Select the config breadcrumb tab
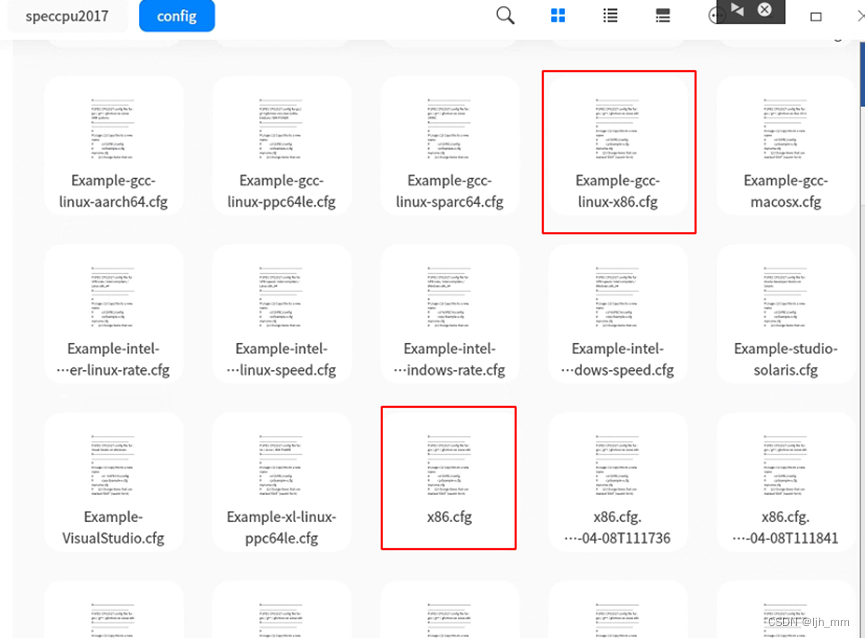Image resolution: width=865 pixels, height=638 pixels. click(x=177, y=16)
